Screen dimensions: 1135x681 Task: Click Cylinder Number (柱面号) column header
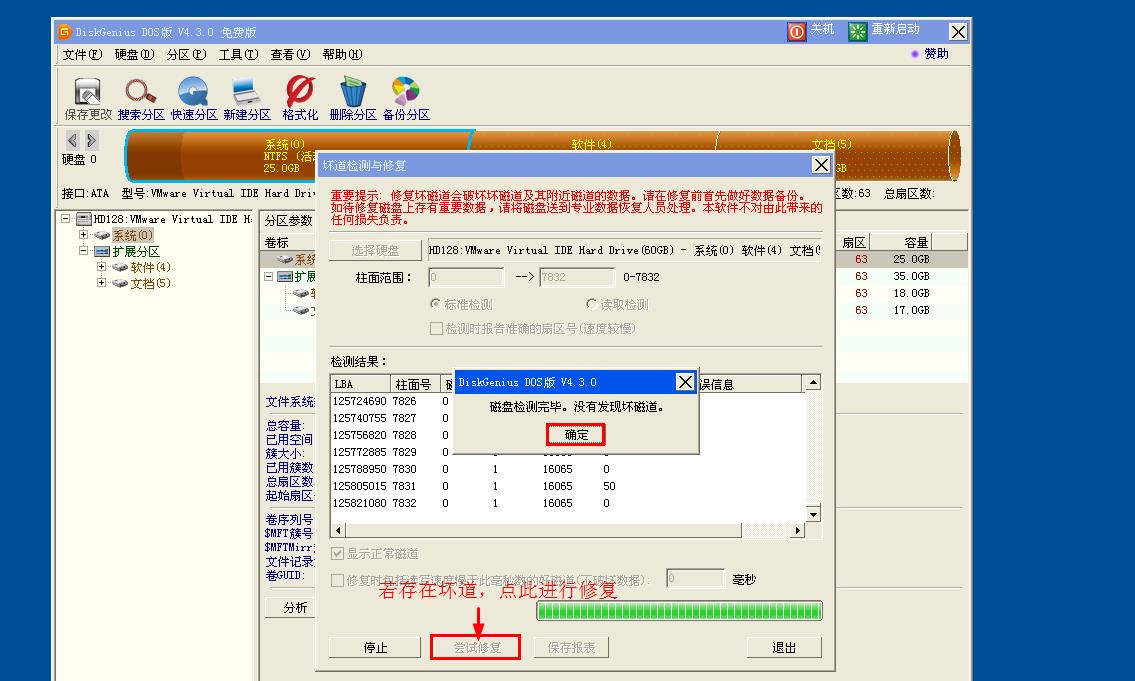click(x=414, y=384)
